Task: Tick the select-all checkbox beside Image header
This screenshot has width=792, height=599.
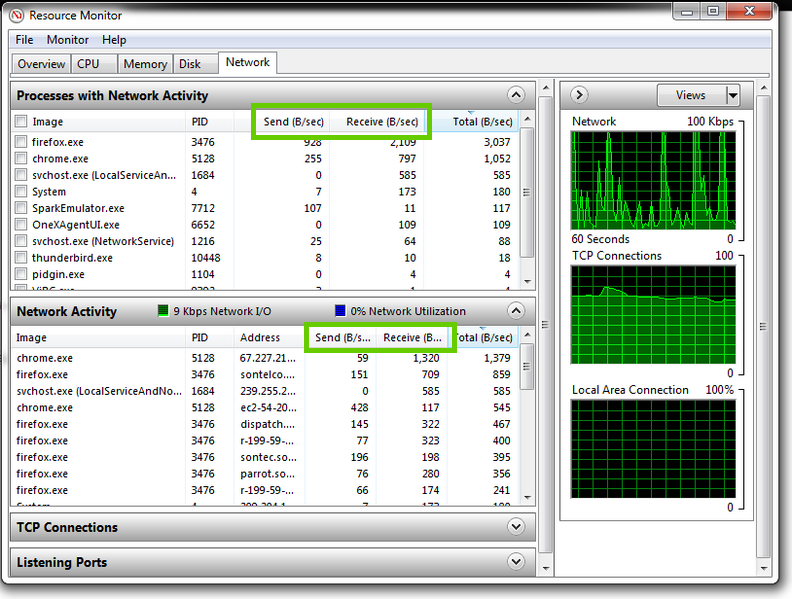Action: [x=21, y=121]
